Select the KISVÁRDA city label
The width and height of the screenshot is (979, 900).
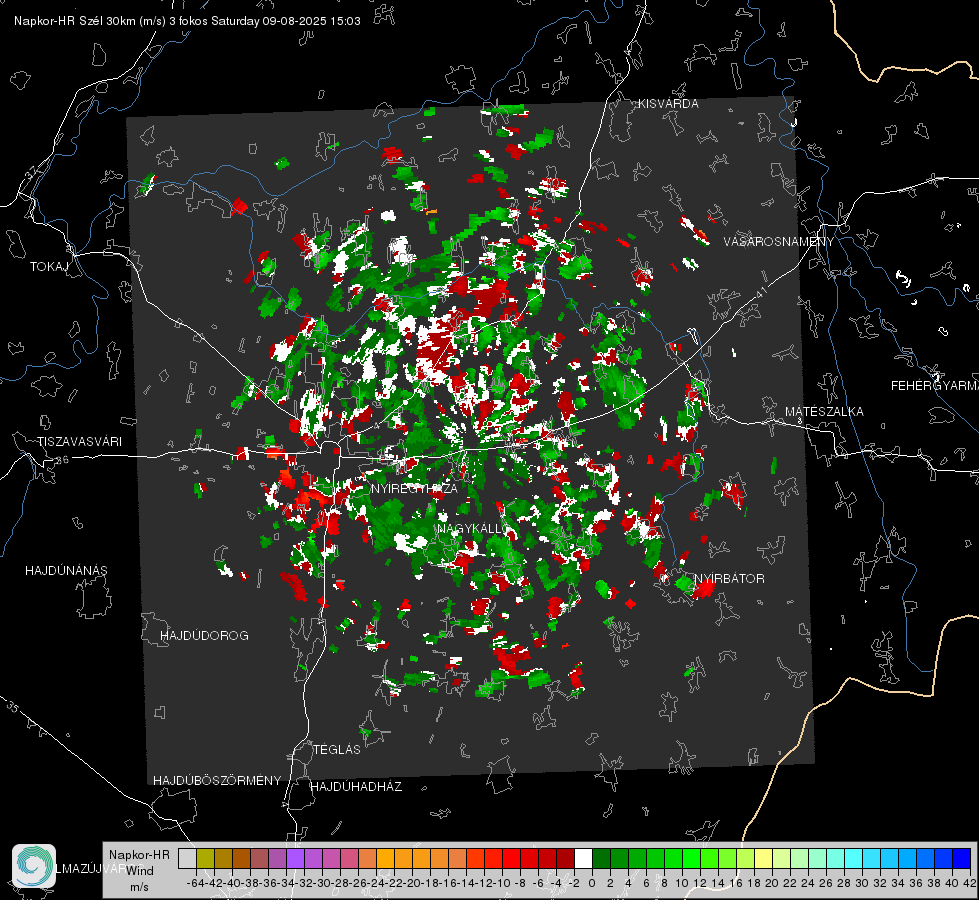(668, 104)
